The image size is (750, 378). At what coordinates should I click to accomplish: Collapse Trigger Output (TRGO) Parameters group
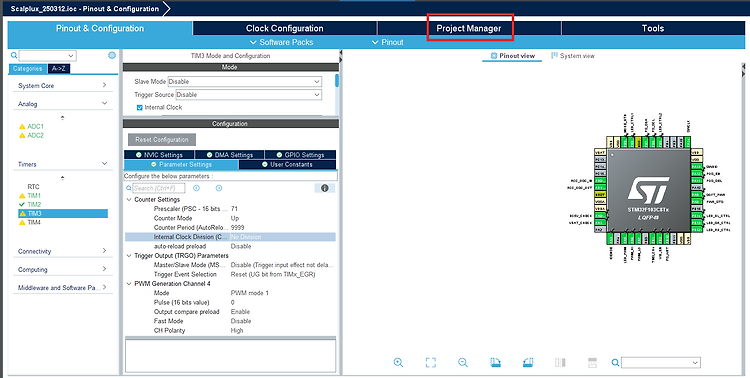(129, 256)
